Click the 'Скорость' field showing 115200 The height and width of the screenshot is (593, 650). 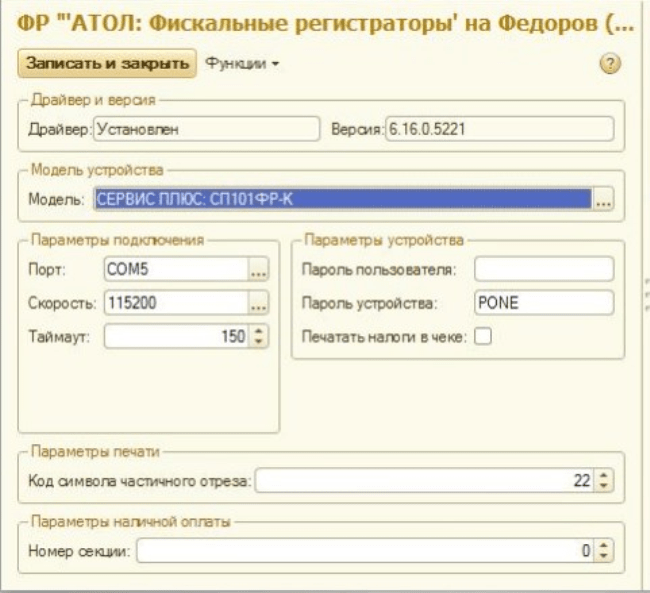coord(176,302)
